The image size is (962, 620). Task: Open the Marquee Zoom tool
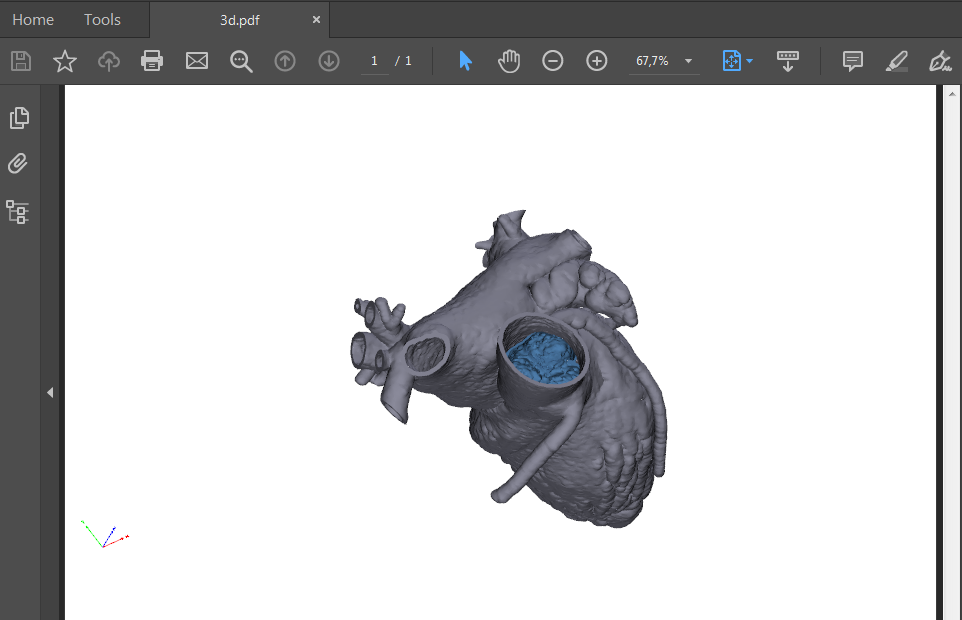point(240,61)
